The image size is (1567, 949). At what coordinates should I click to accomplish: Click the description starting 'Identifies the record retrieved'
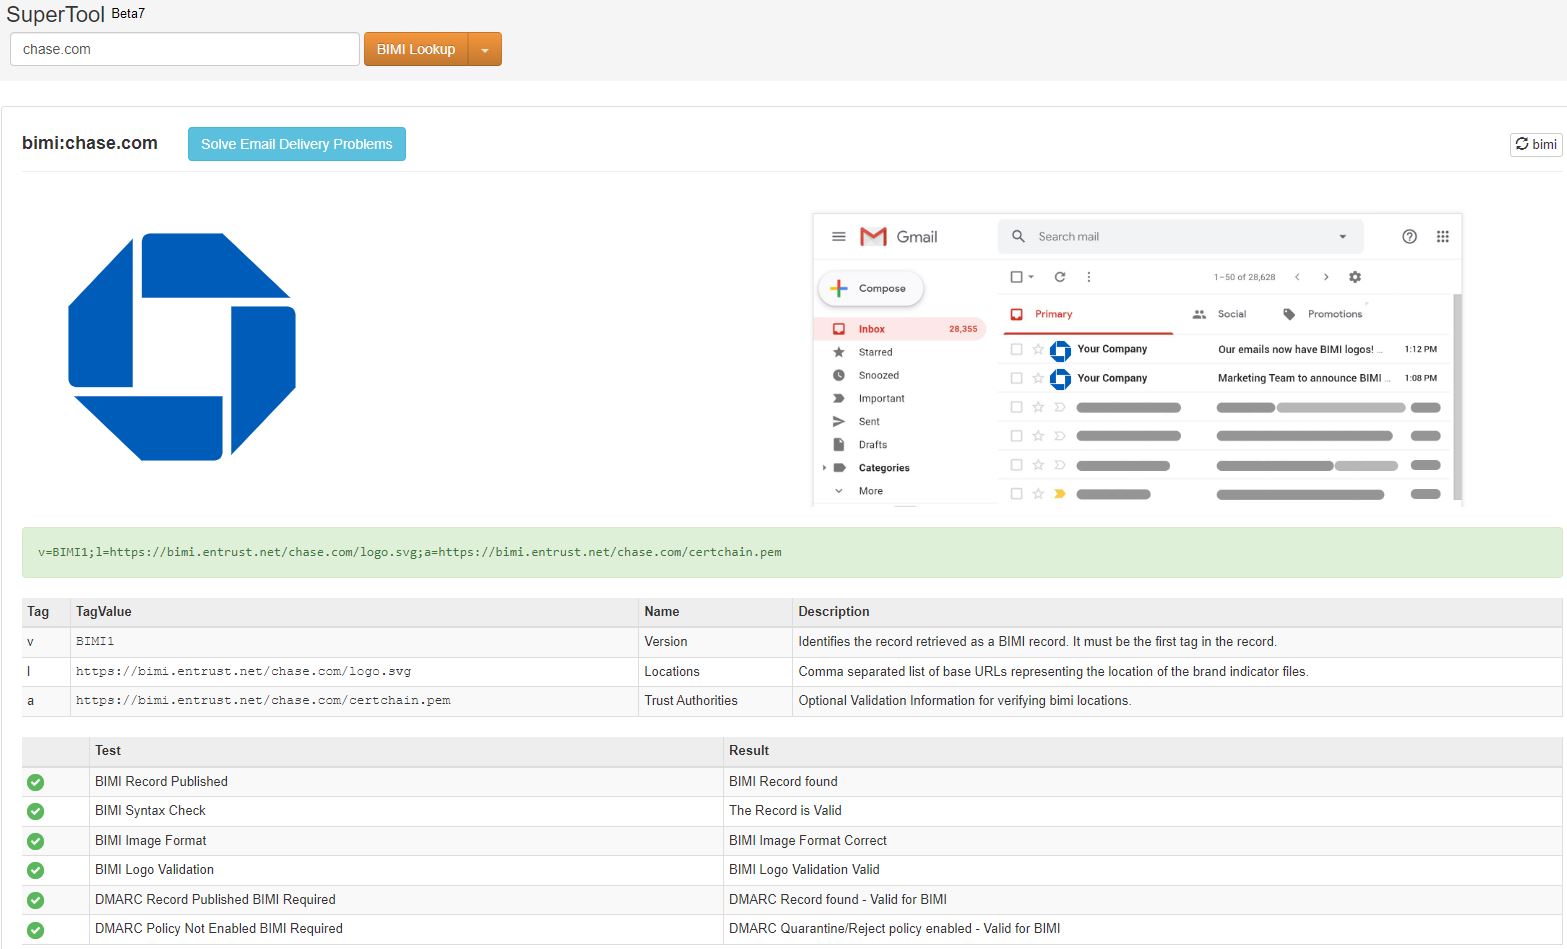tap(1037, 642)
